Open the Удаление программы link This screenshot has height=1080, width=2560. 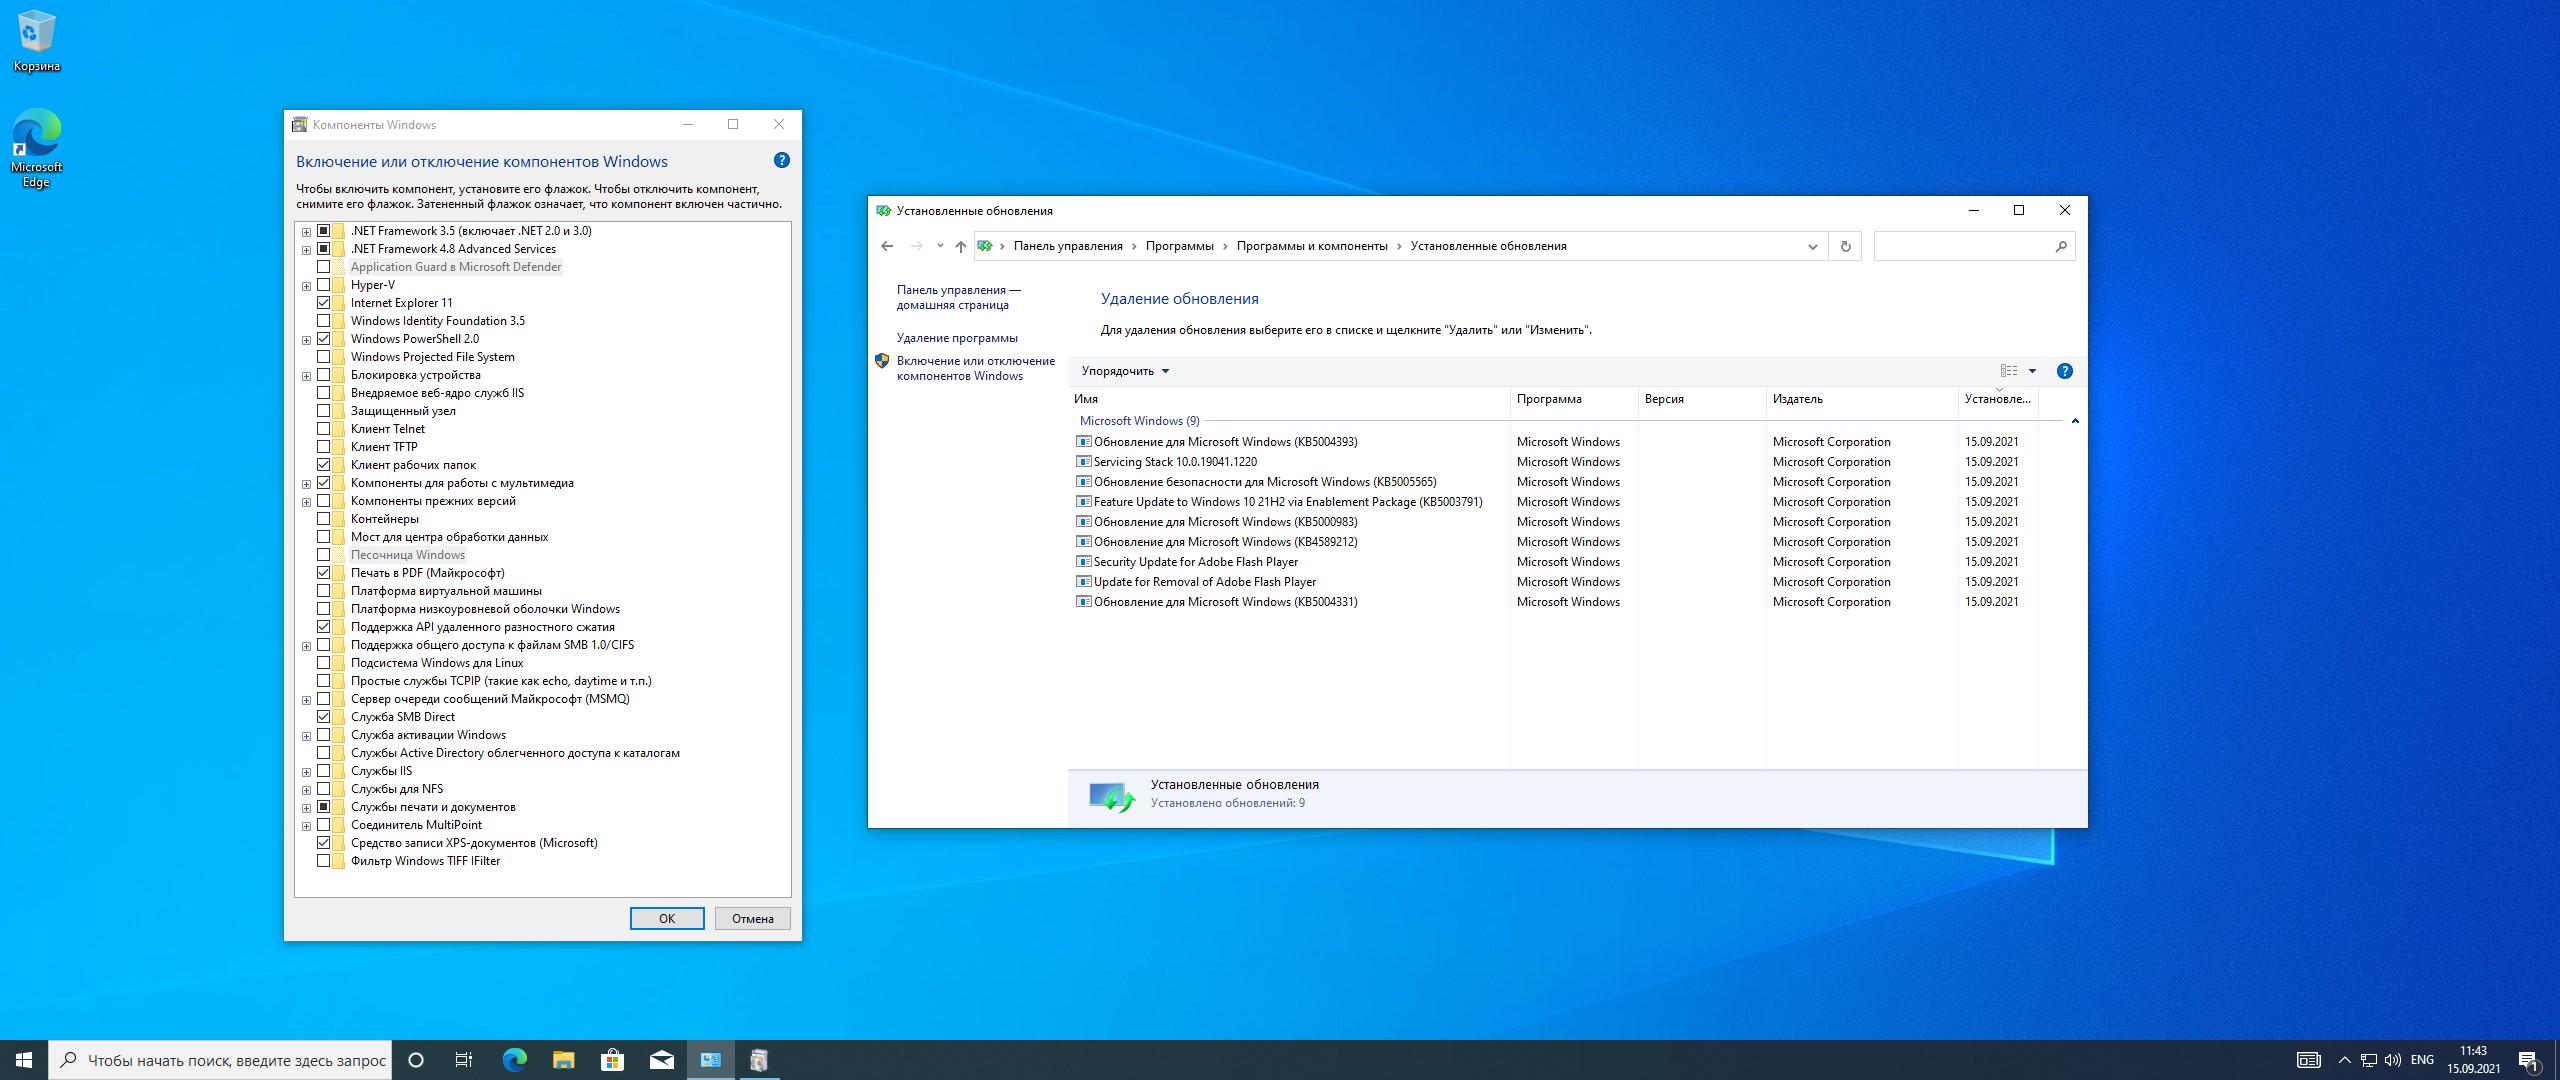pyautogui.click(x=957, y=338)
